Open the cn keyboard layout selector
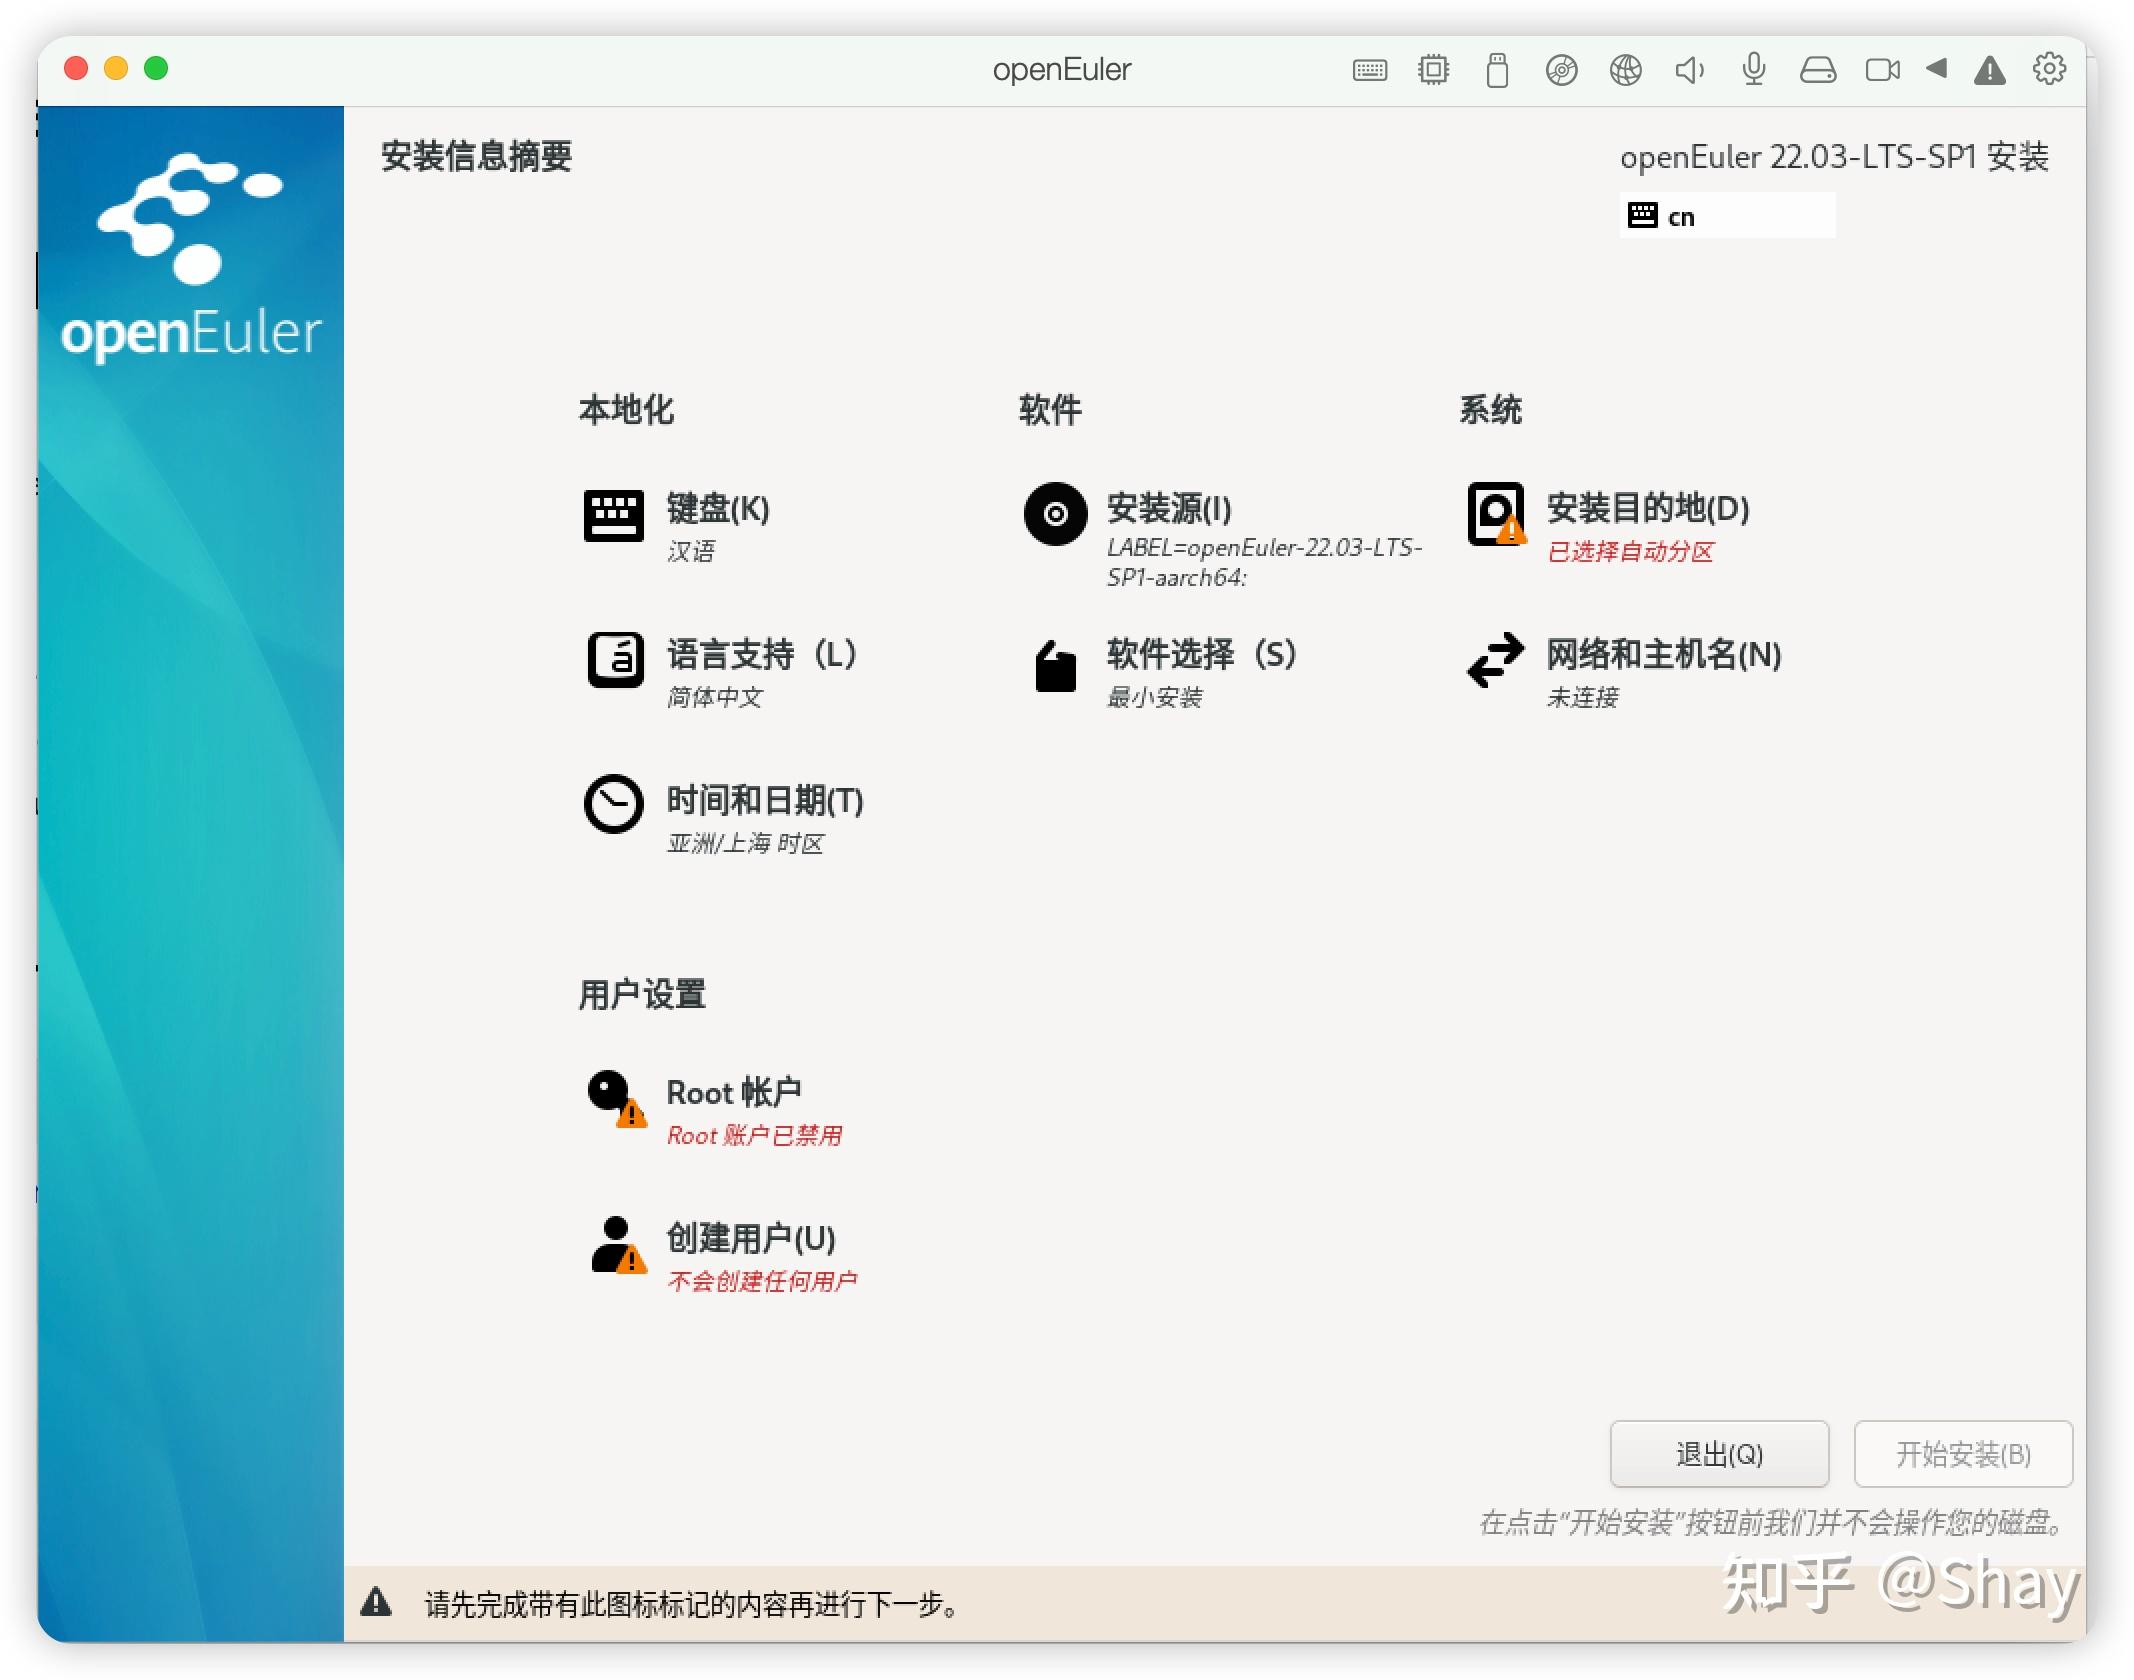The width and height of the screenshot is (2134, 1680). coord(1727,215)
